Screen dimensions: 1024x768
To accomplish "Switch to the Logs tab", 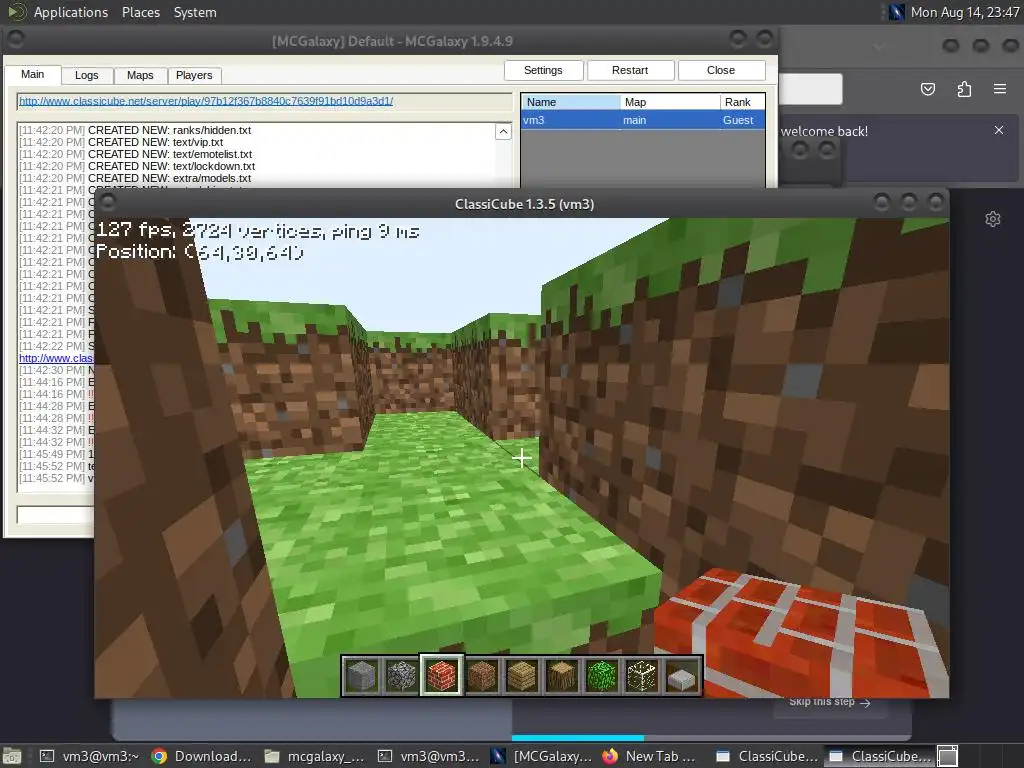I will tap(86, 75).
